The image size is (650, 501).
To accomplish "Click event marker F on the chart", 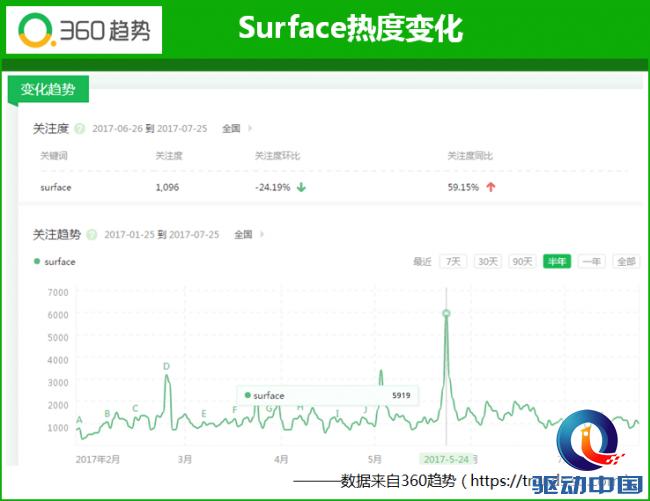I will (x=235, y=410).
